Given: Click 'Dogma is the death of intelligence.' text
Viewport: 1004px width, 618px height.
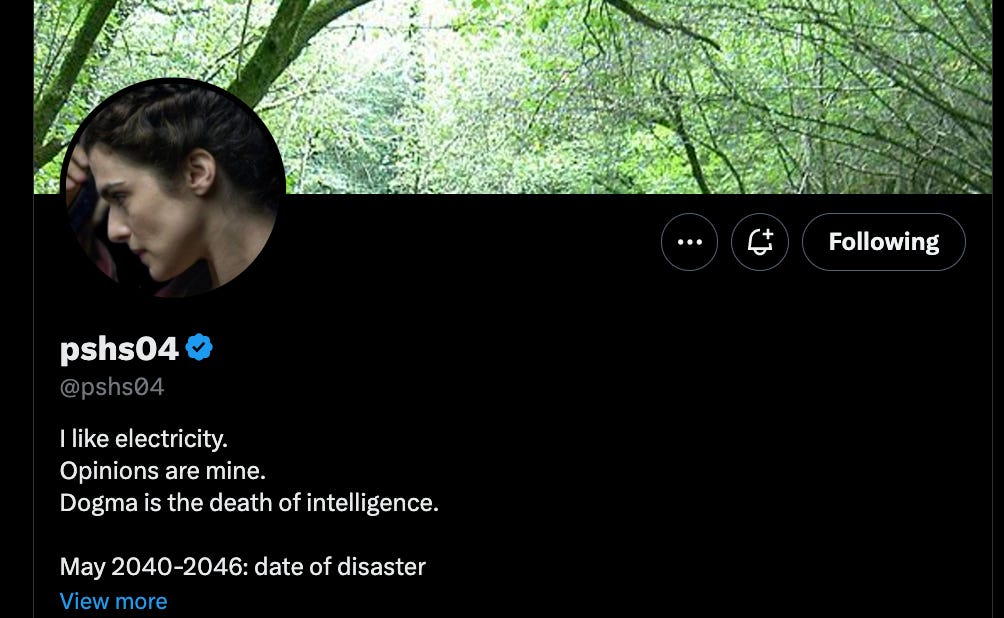Looking at the screenshot, I should [249, 503].
